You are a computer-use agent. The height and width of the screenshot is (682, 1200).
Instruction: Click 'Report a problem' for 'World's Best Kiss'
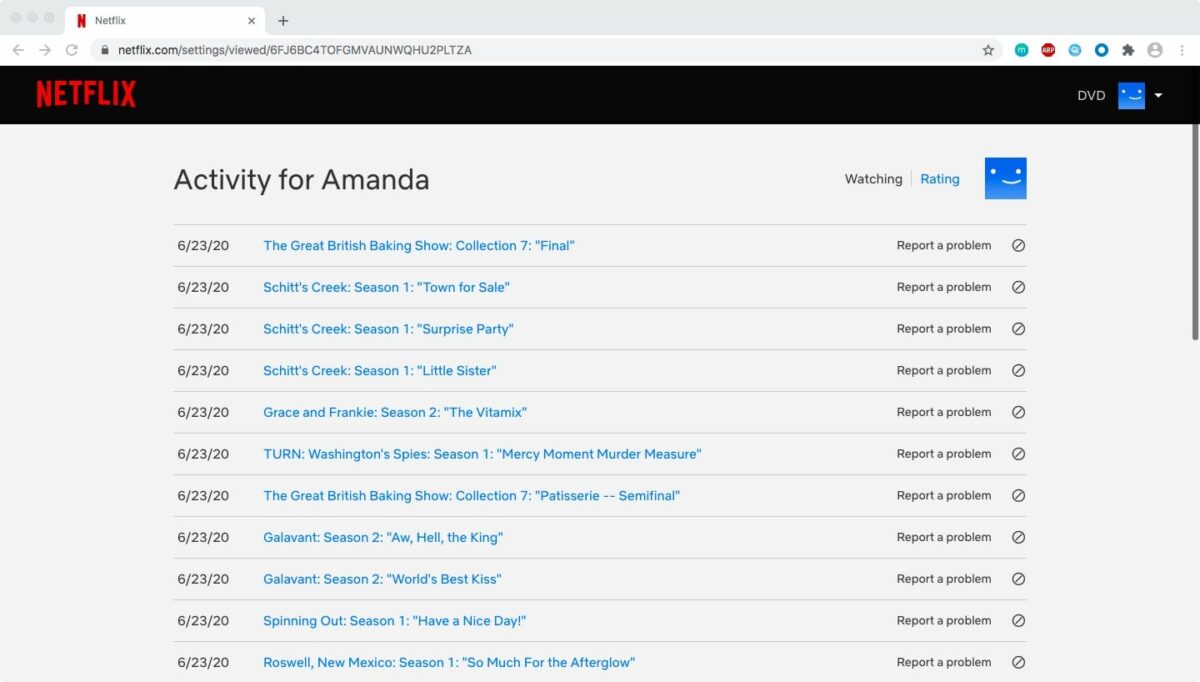(x=943, y=579)
